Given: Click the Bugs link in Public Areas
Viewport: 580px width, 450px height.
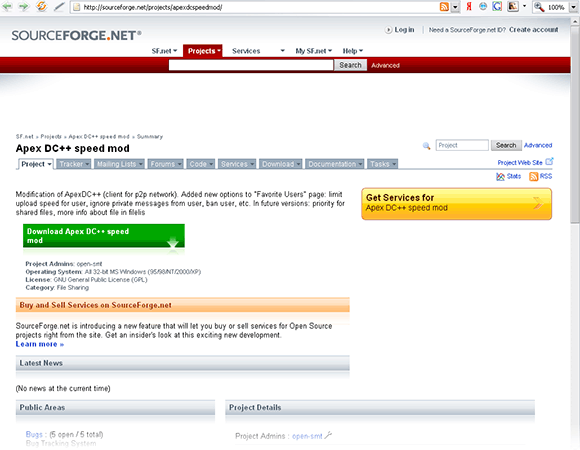Looking at the screenshot, I should [x=34, y=434].
